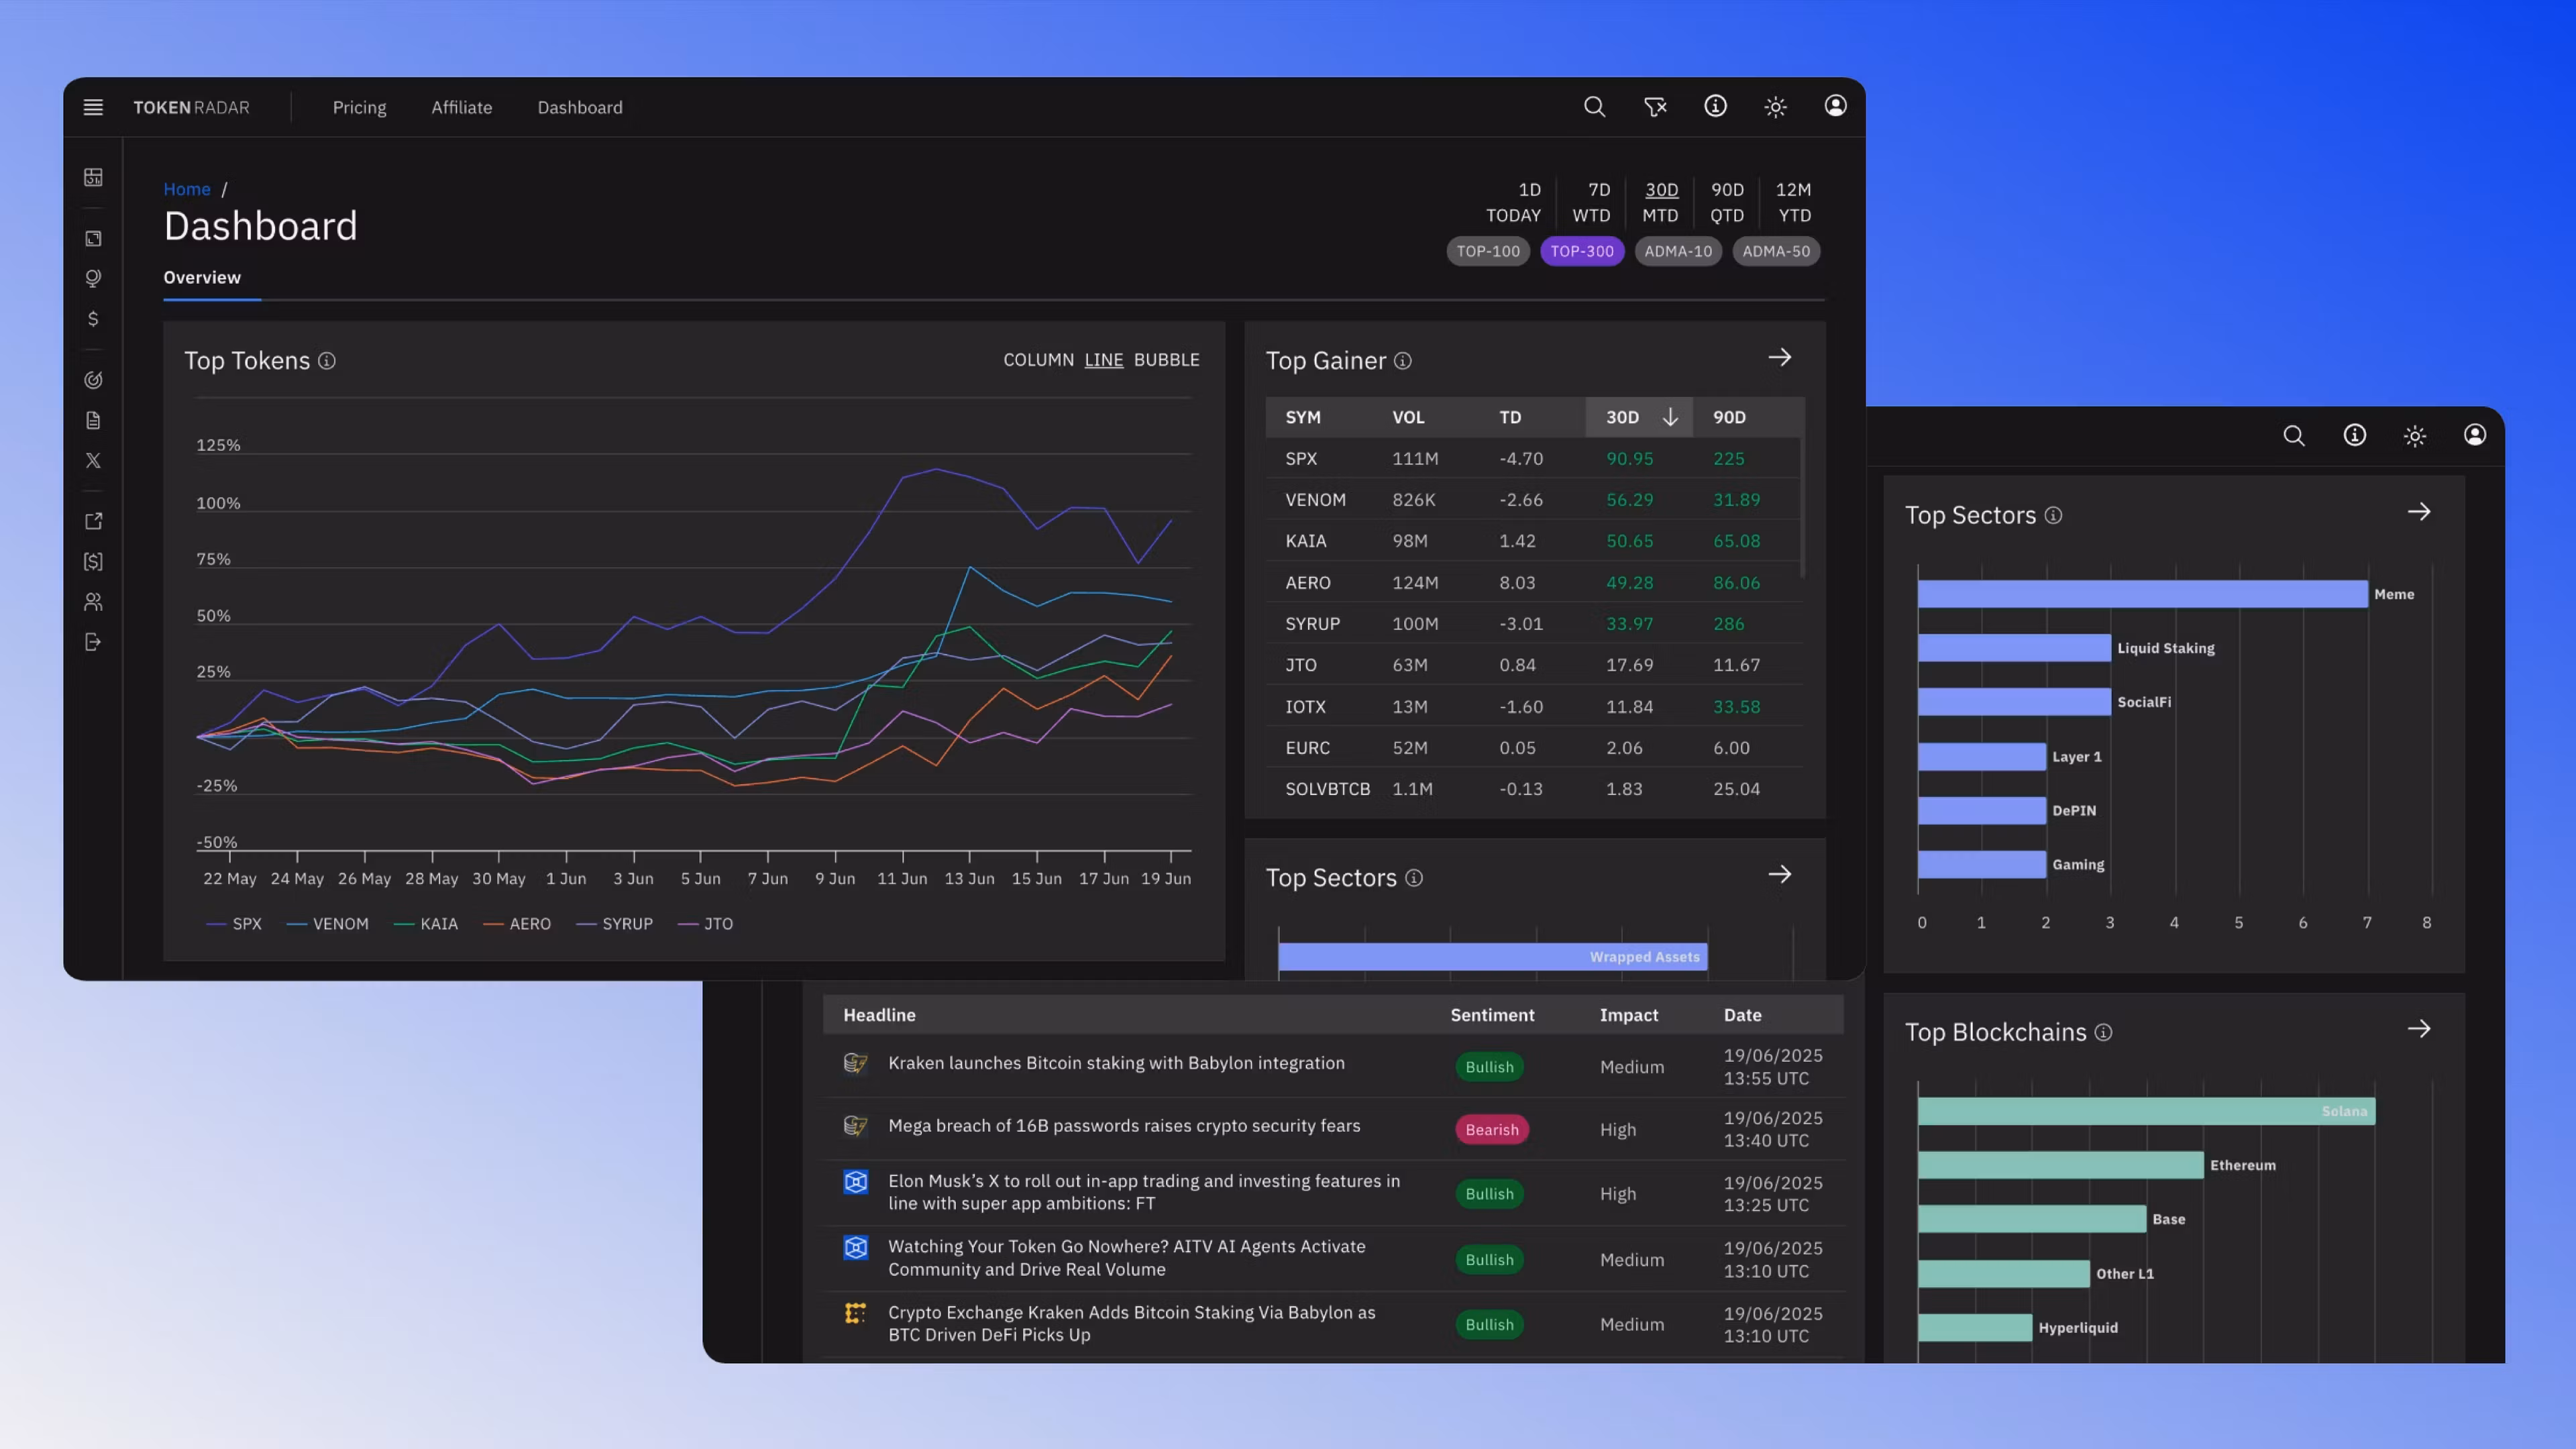Toggle light theme with sun icon
The height and width of the screenshot is (1449, 2576).
point(1775,107)
